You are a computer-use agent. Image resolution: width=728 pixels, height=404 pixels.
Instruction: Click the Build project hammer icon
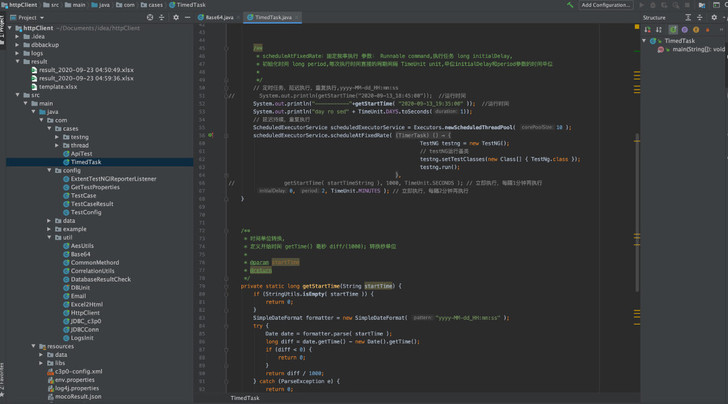(571, 5)
